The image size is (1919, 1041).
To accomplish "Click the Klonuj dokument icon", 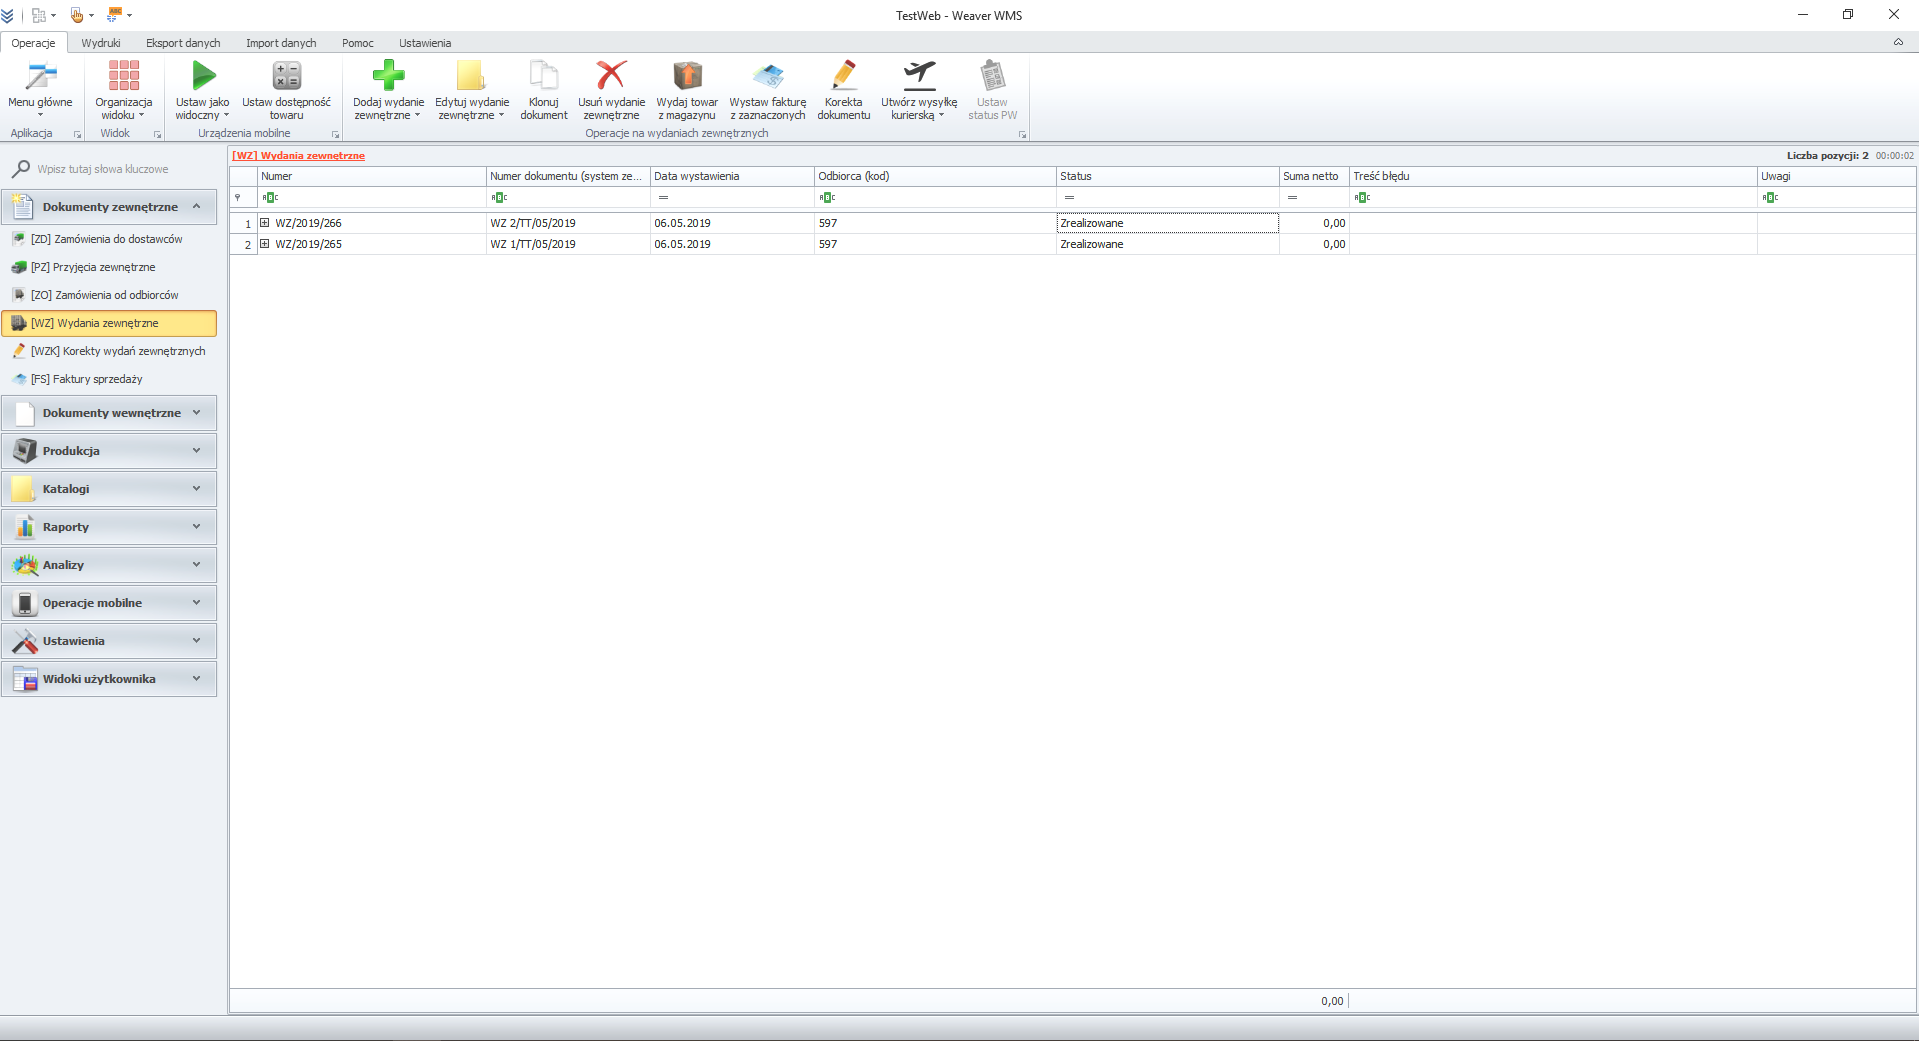I will [x=543, y=76].
